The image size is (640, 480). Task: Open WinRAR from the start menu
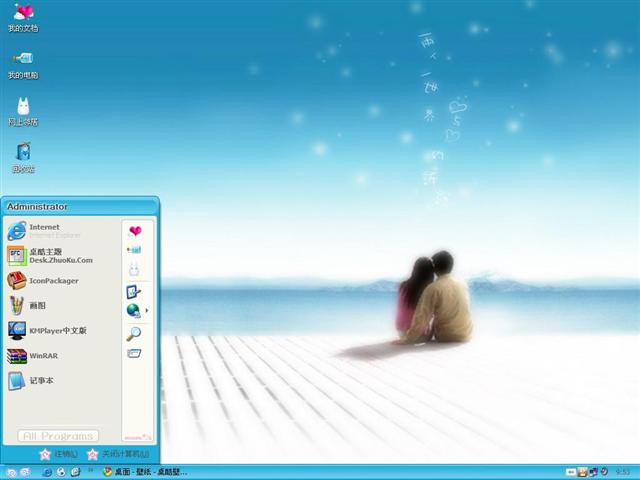[62, 356]
